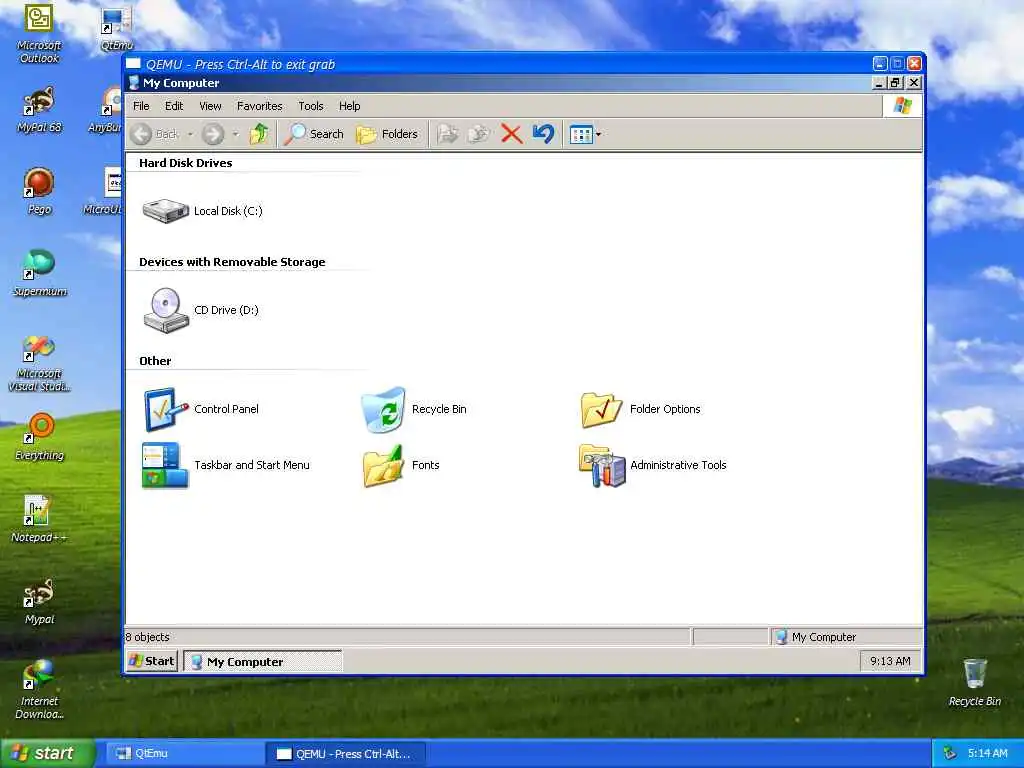Viewport: 1024px width, 768px height.
Task: Select the QtEmu desktop shortcut
Action: 117,29
